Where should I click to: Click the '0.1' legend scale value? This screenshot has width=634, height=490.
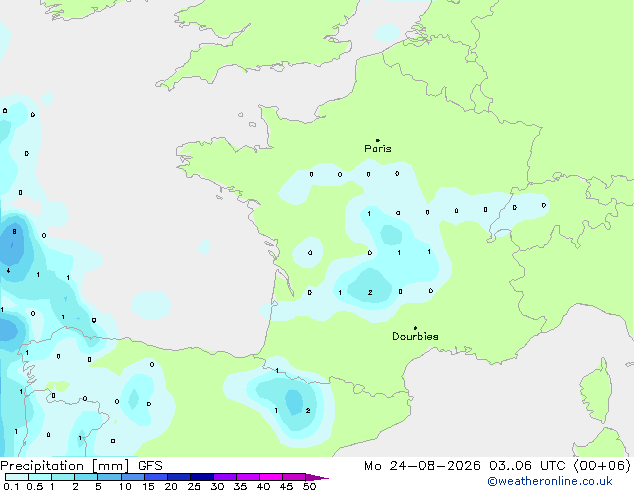coord(12,486)
